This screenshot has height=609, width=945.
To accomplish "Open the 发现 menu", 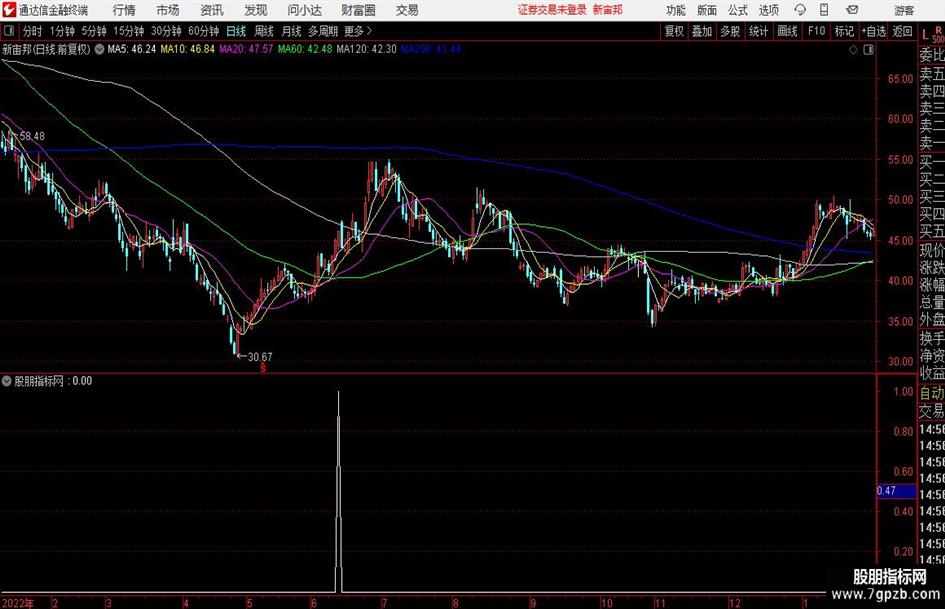I will pyautogui.click(x=256, y=10).
